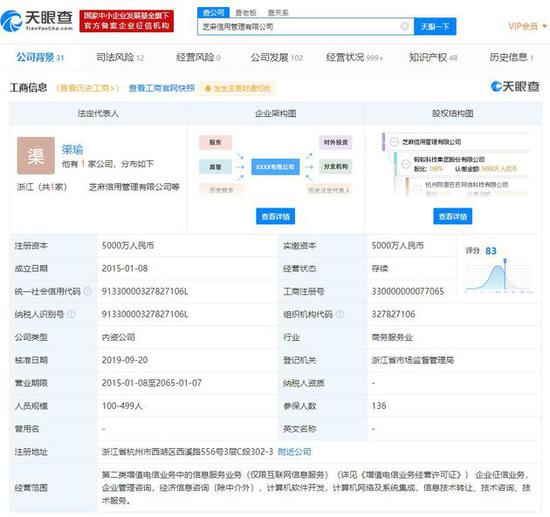Select the credit code 9133000032782710​6L value
The image size is (550, 517).
pos(145,291)
